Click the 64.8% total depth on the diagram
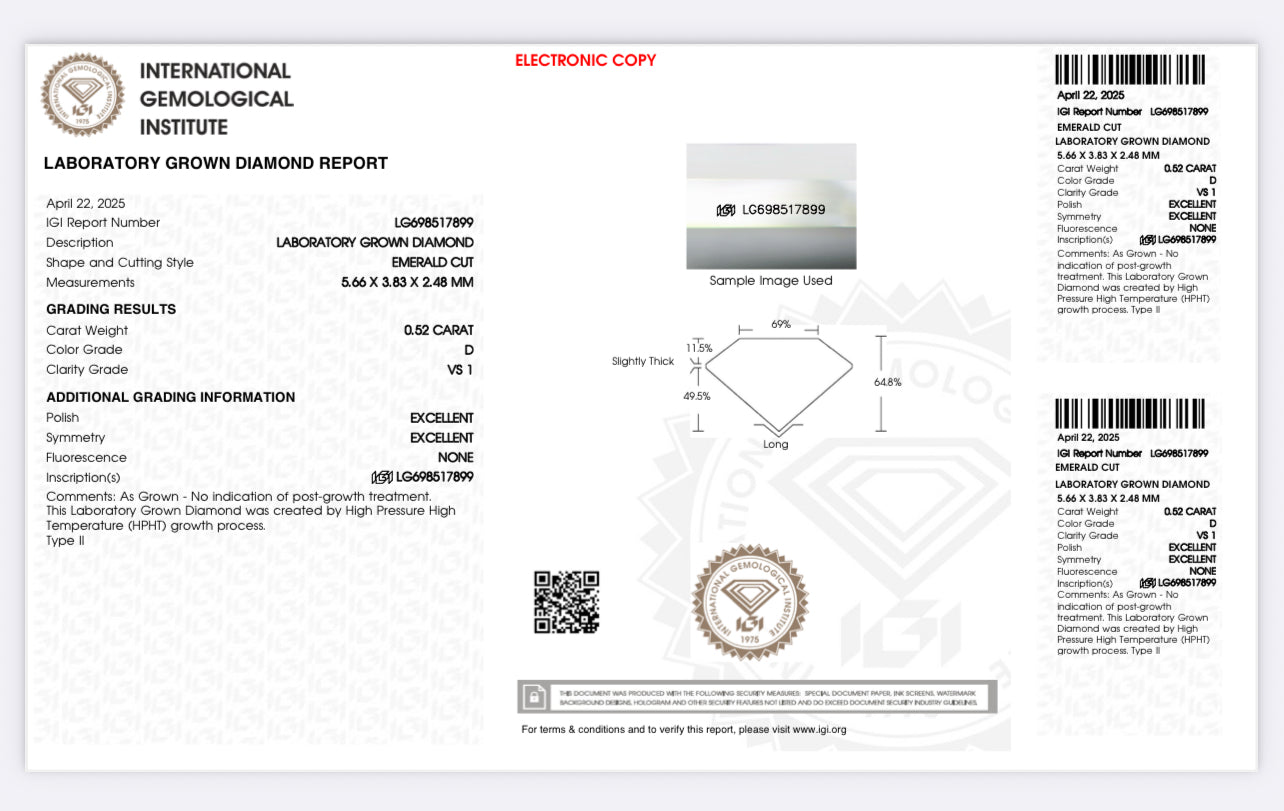 coord(888,382)
